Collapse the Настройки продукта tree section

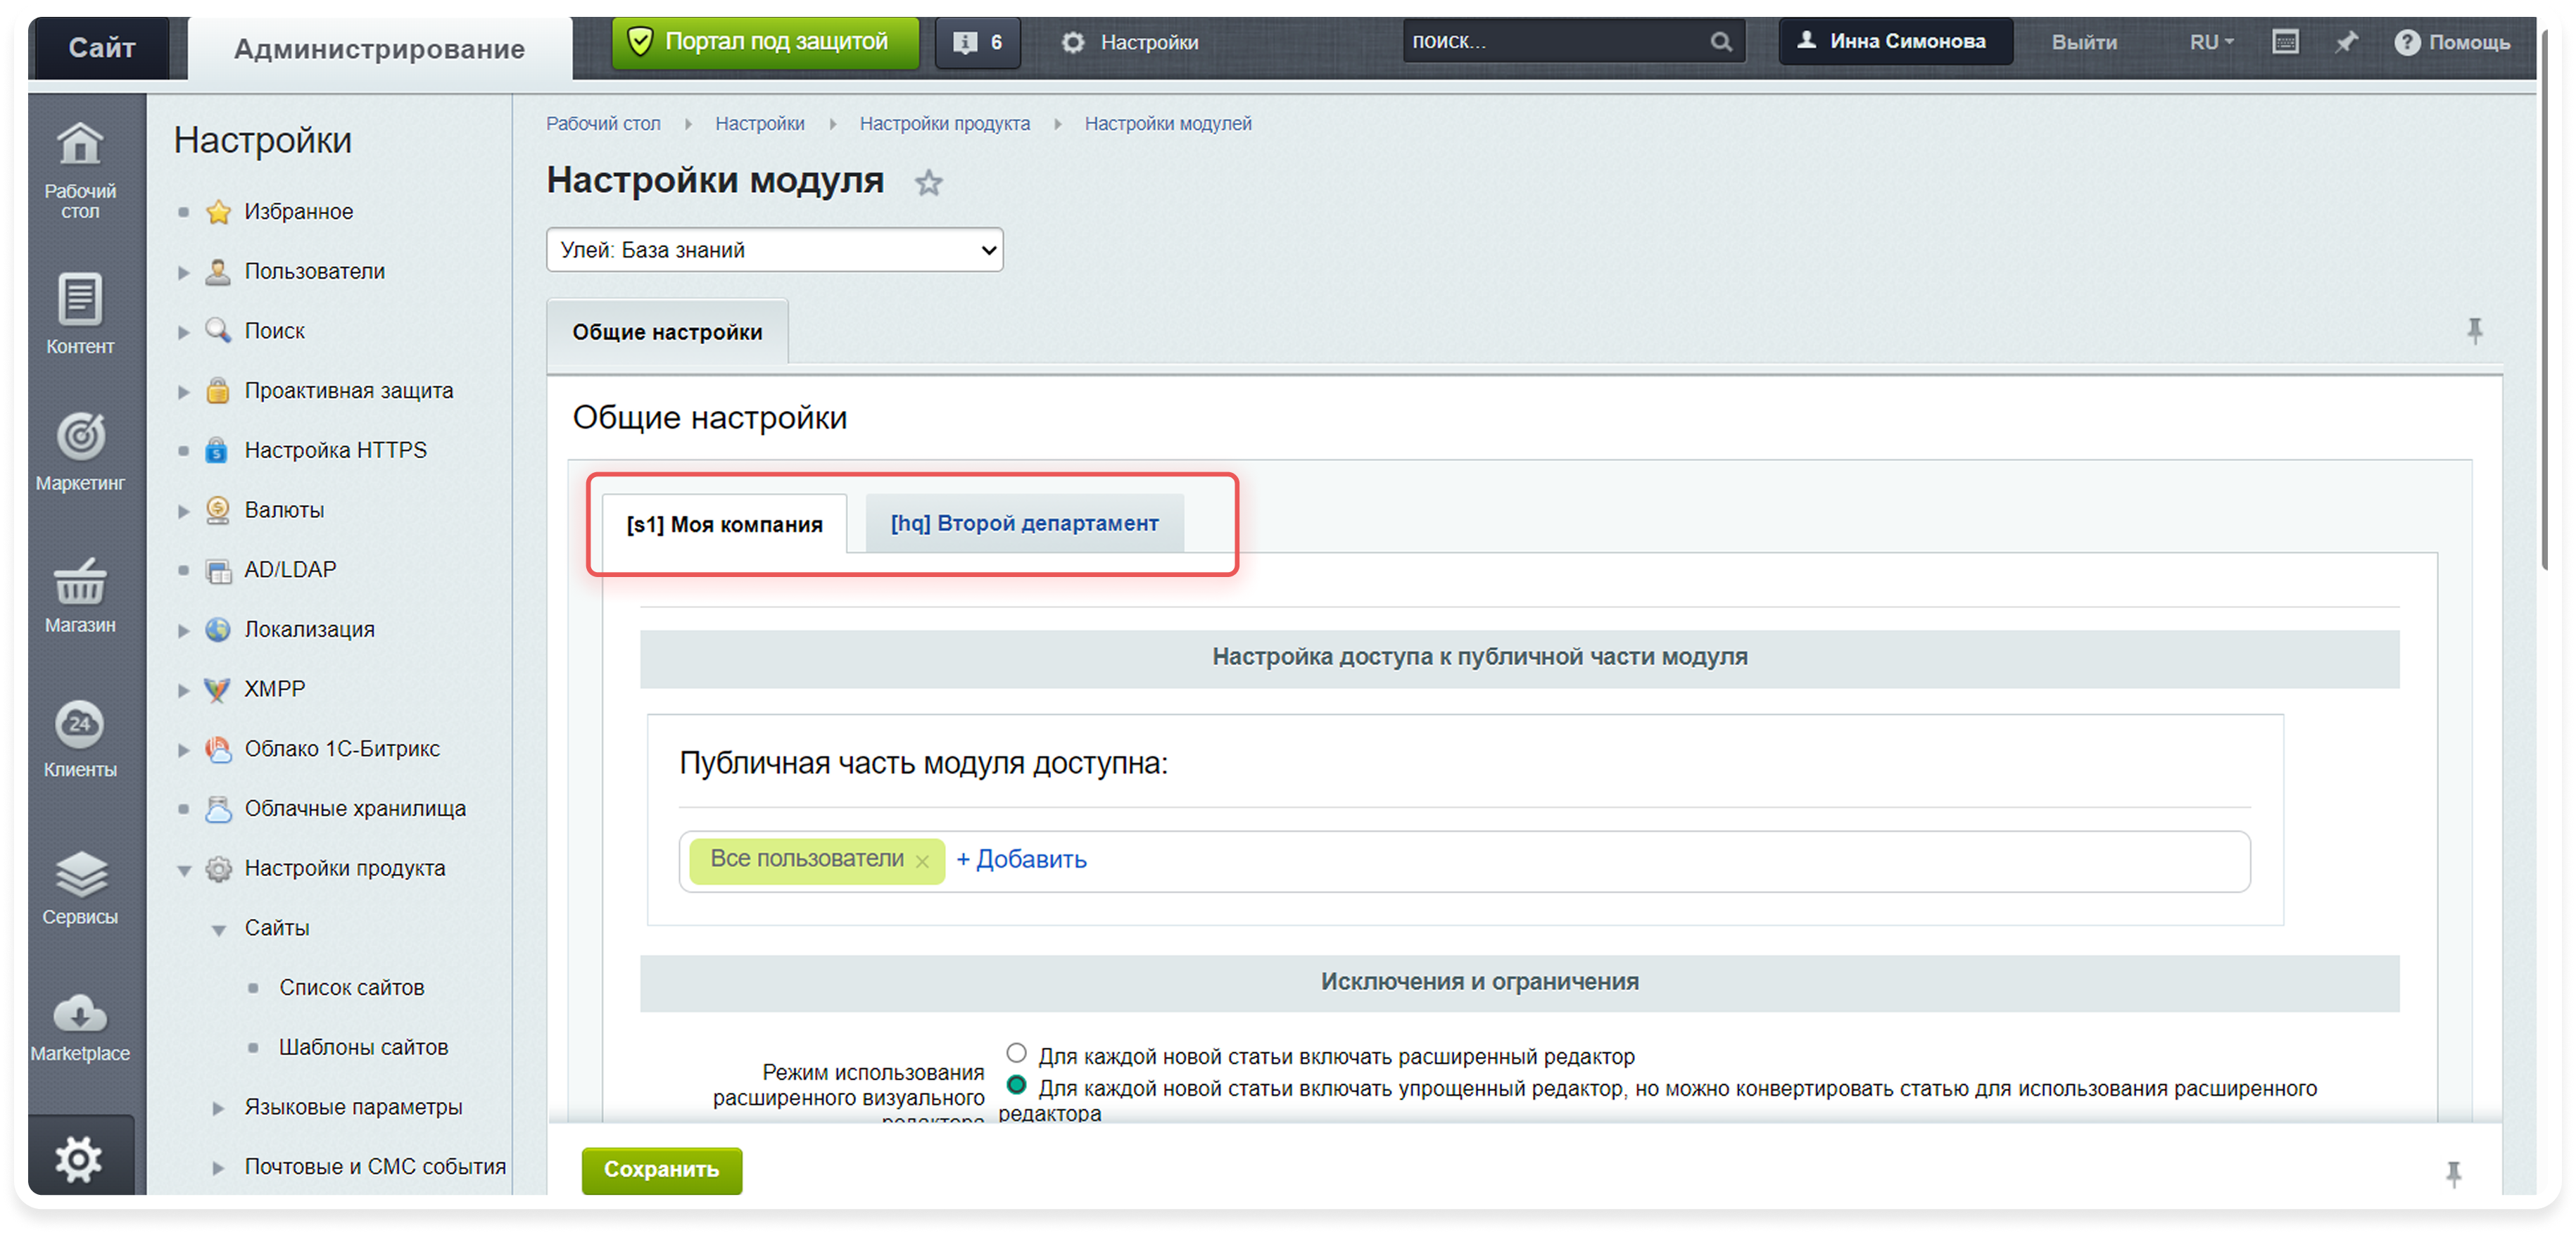[184, 870]
